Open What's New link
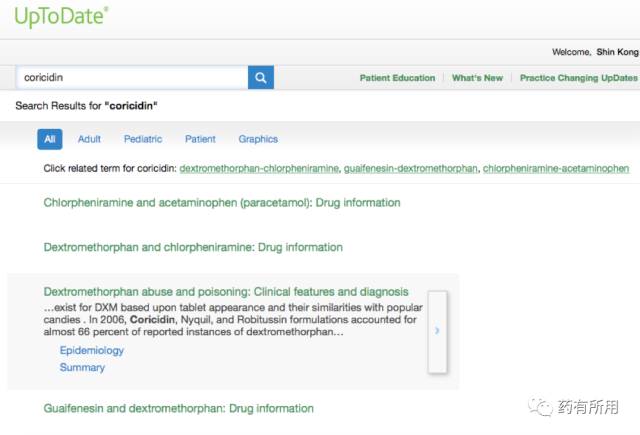Viewport: 640px width, 435px height. click(x=477, y=78)
